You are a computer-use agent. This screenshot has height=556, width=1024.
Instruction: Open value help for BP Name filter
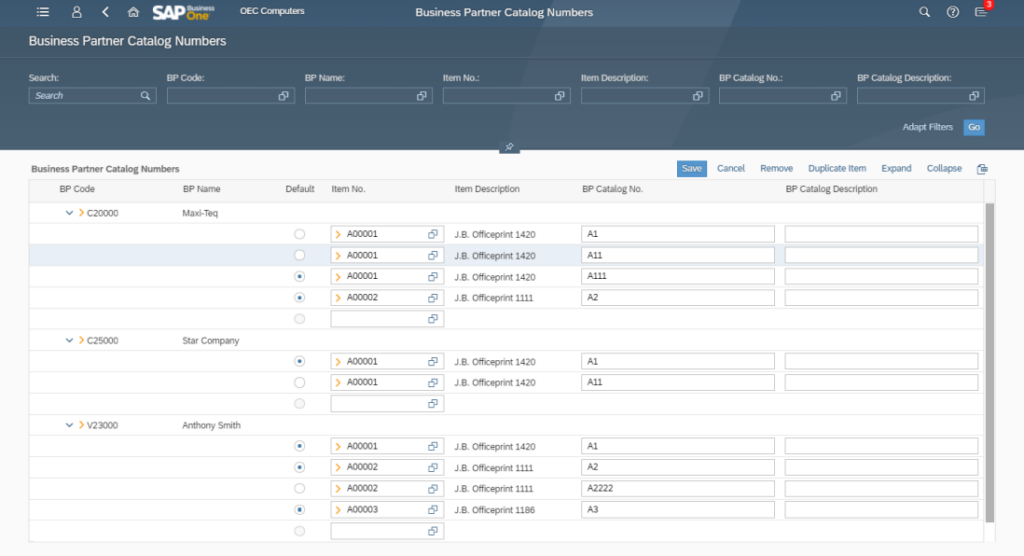coord(422,96)
